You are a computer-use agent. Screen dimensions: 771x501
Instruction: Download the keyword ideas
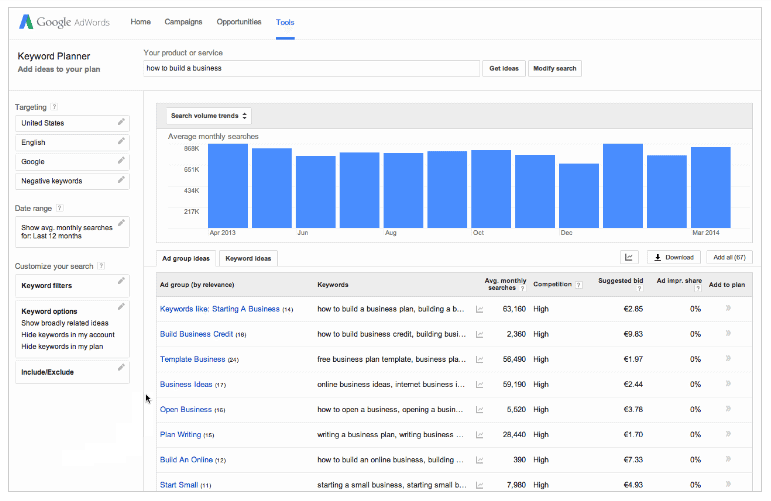674,257
